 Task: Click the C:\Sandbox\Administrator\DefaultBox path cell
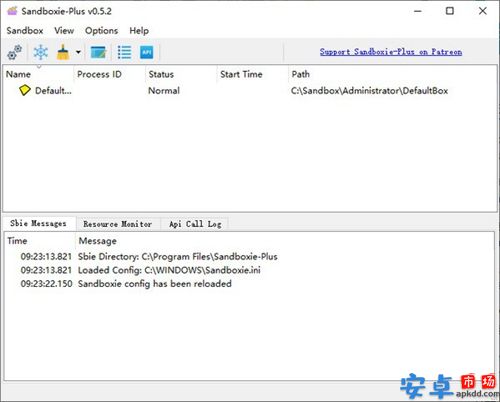click(x=369, y=91)
